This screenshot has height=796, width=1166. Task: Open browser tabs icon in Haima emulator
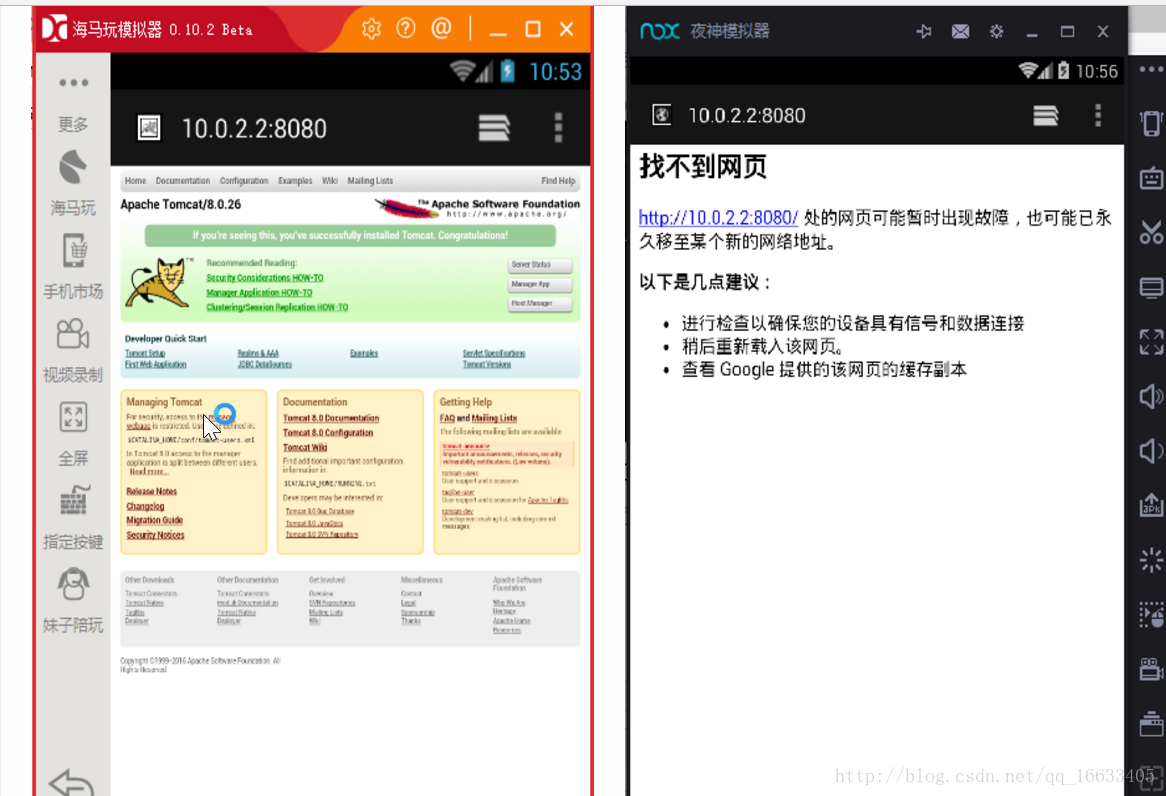pos(495,128)
